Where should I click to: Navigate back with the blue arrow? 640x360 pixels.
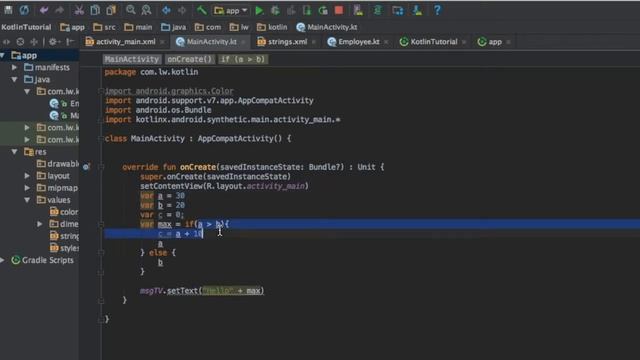coord(166,10)
